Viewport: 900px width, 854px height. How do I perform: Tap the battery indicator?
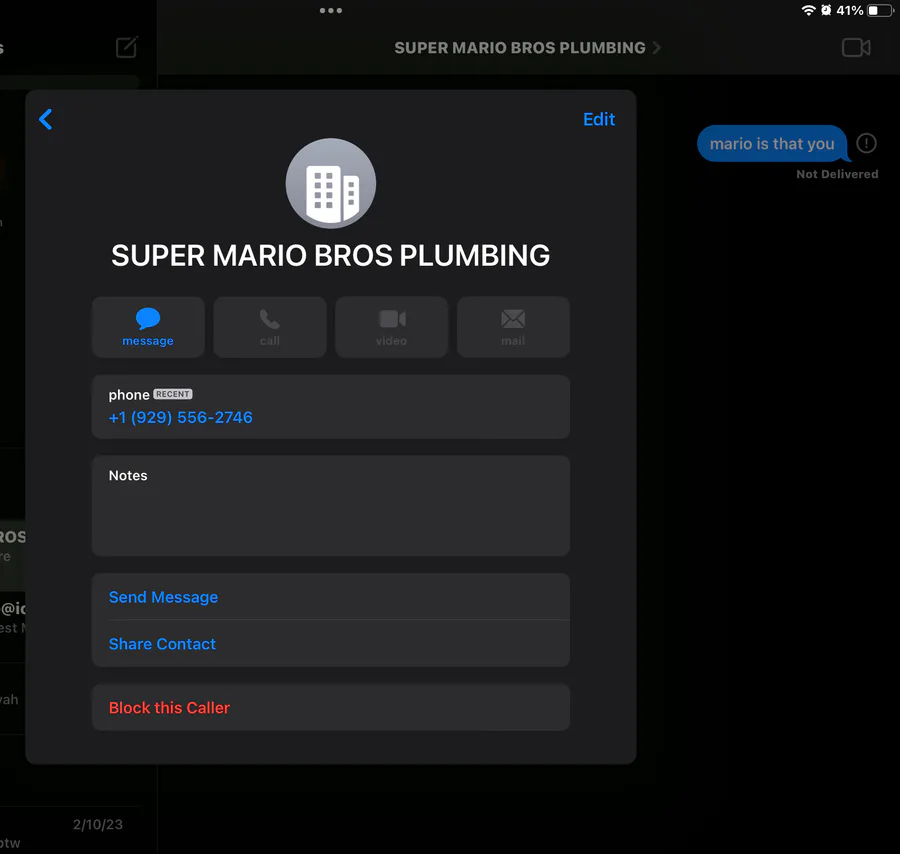pyautogui.click(x=880, y=10)
